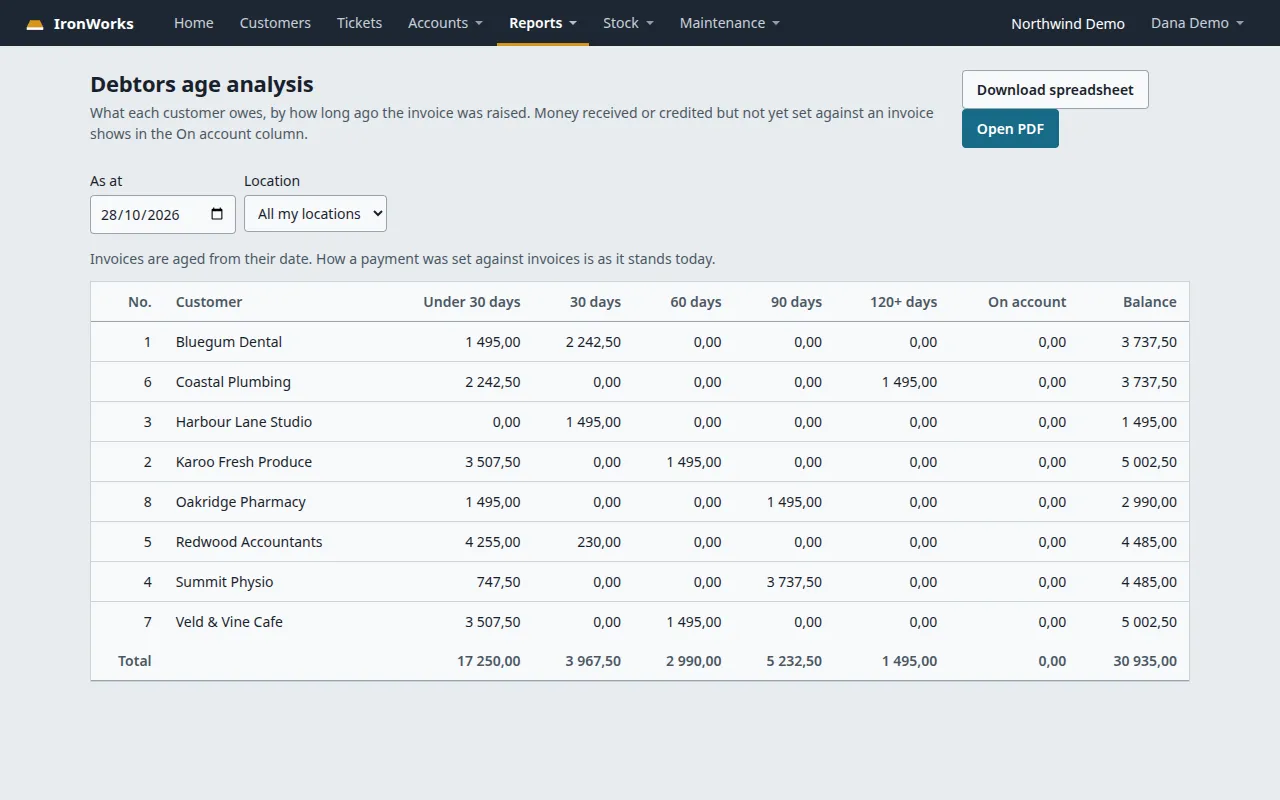
Task: Open the Customers page
Action: 275,23
